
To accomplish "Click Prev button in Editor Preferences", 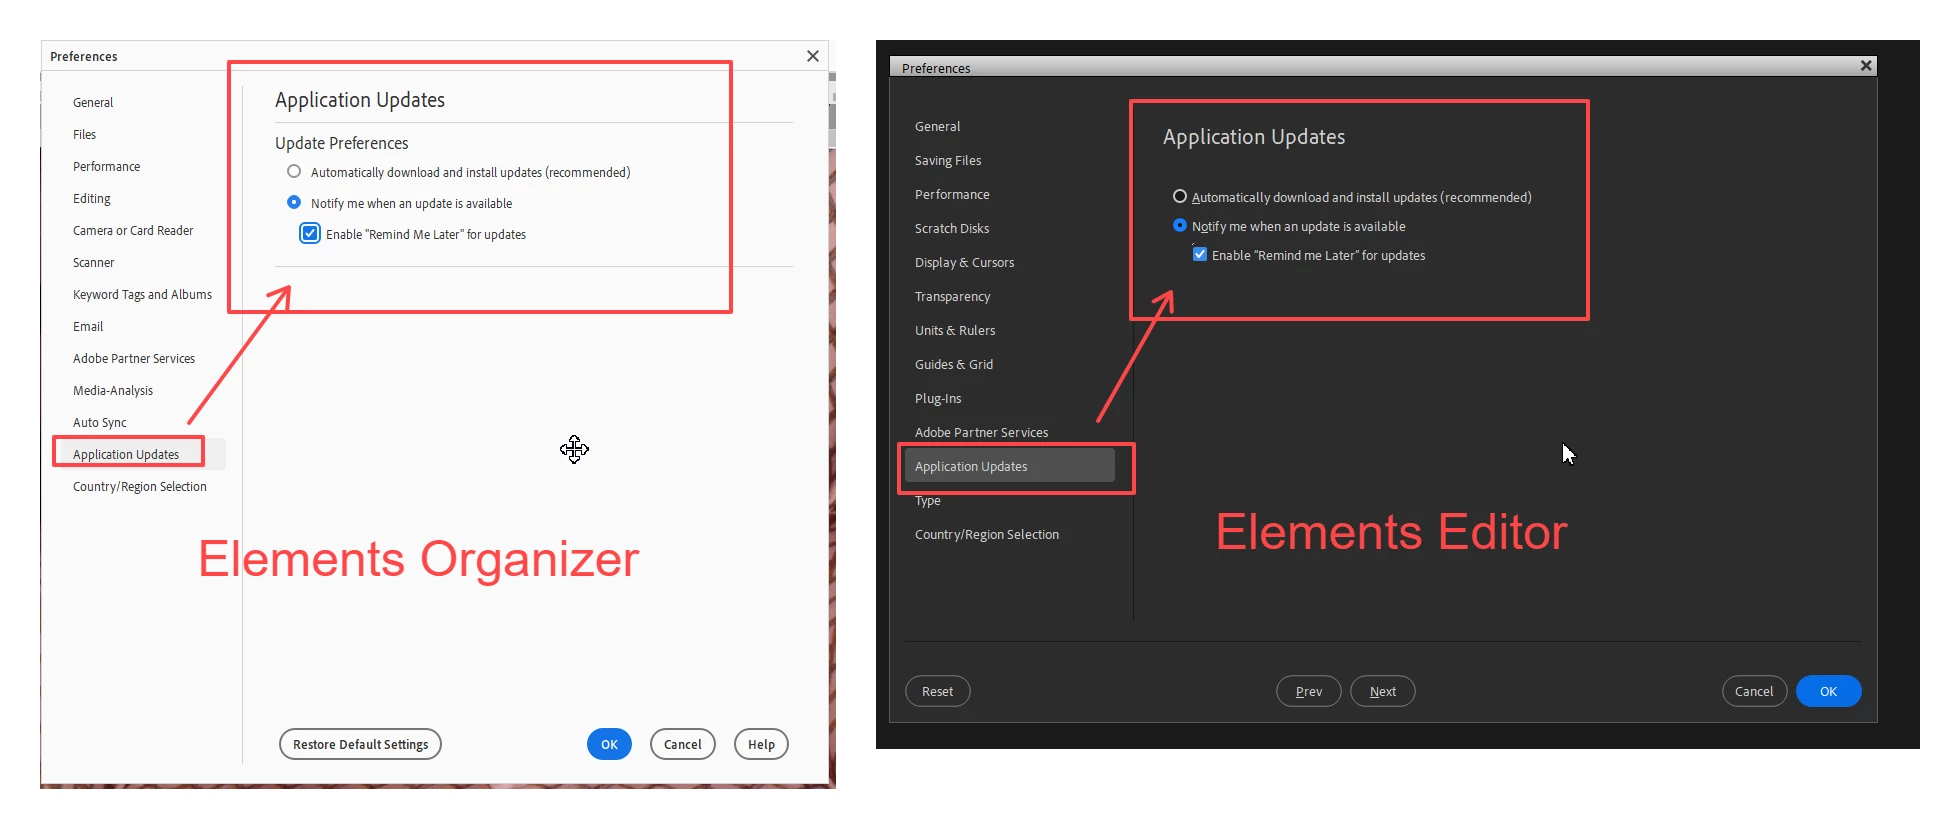I will point(1308,691).
